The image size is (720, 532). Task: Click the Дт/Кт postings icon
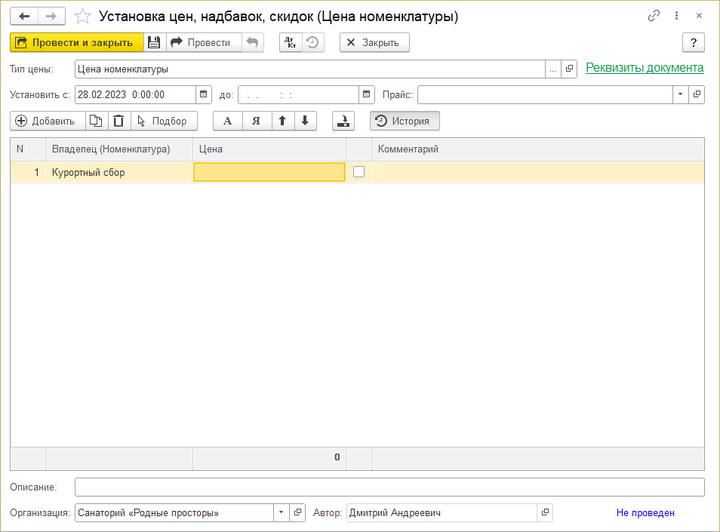coord(290,42)
